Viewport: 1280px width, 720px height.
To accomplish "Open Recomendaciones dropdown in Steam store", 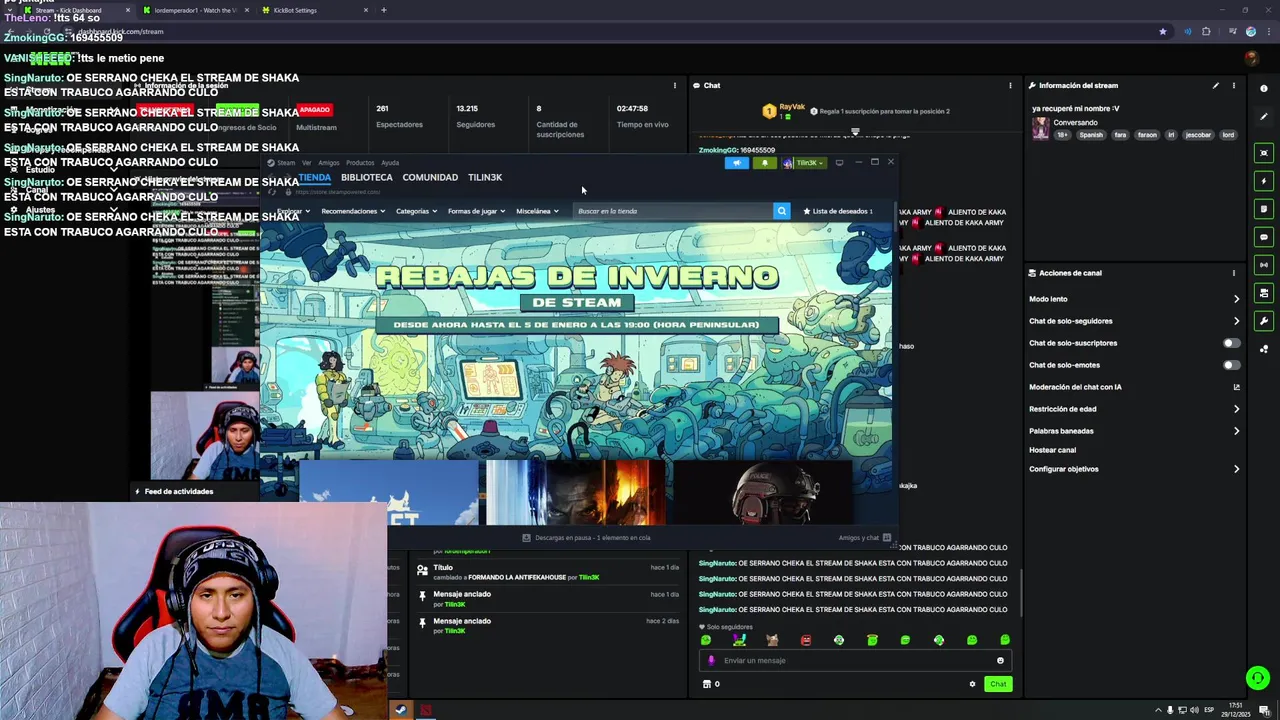I will coord(353,211).
